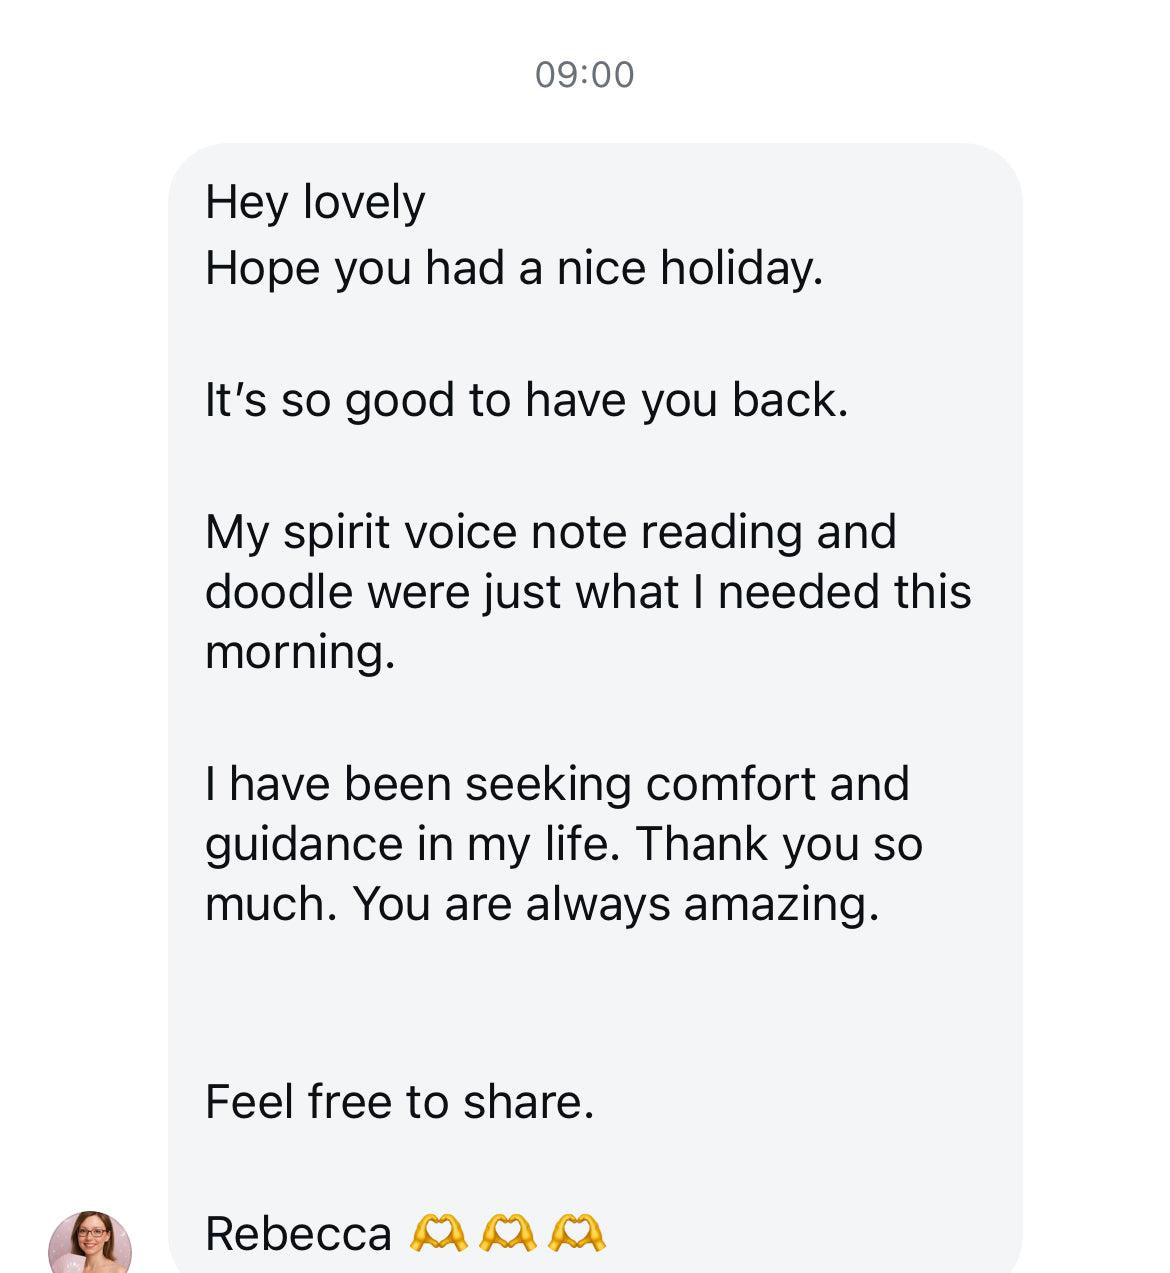Tap the second heart hands emoji
This screenshot has height=1273, width=1170.
click(x=508, y=1234)
